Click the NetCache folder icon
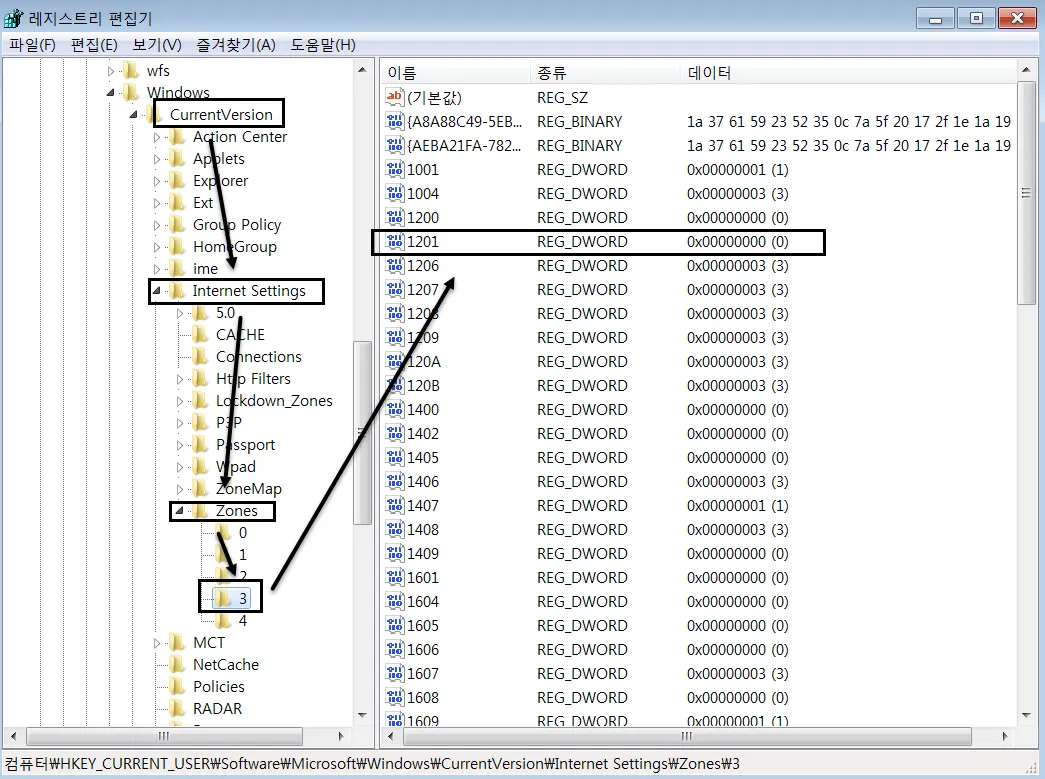The width and height of the screenshot is (1045, 779). [177, 664]
